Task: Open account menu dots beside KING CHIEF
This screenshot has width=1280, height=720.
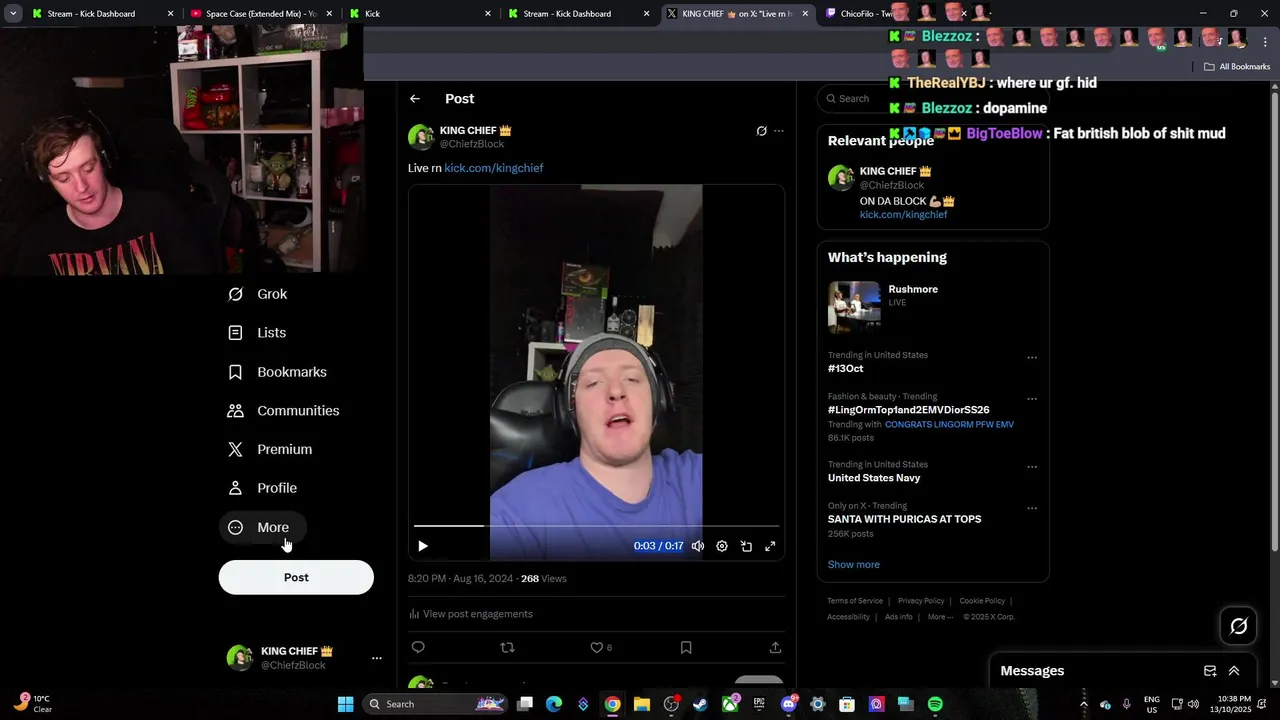Action: pyautogui.click(x=377, y=658)
